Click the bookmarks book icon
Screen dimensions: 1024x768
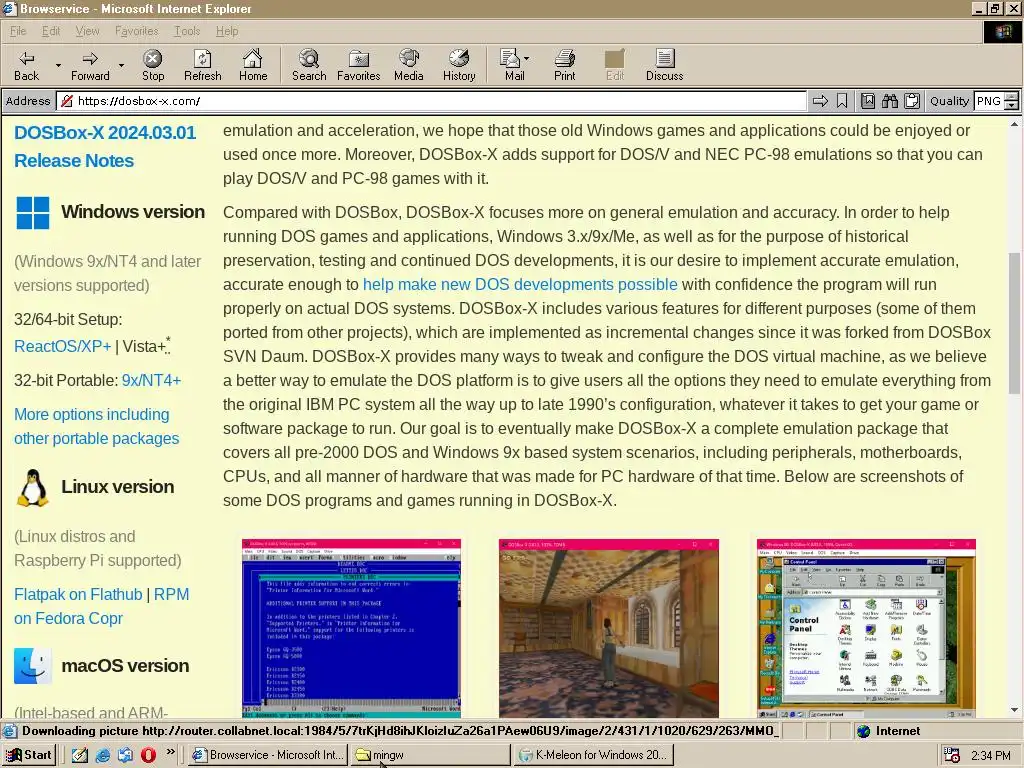[x=867, y=101]
